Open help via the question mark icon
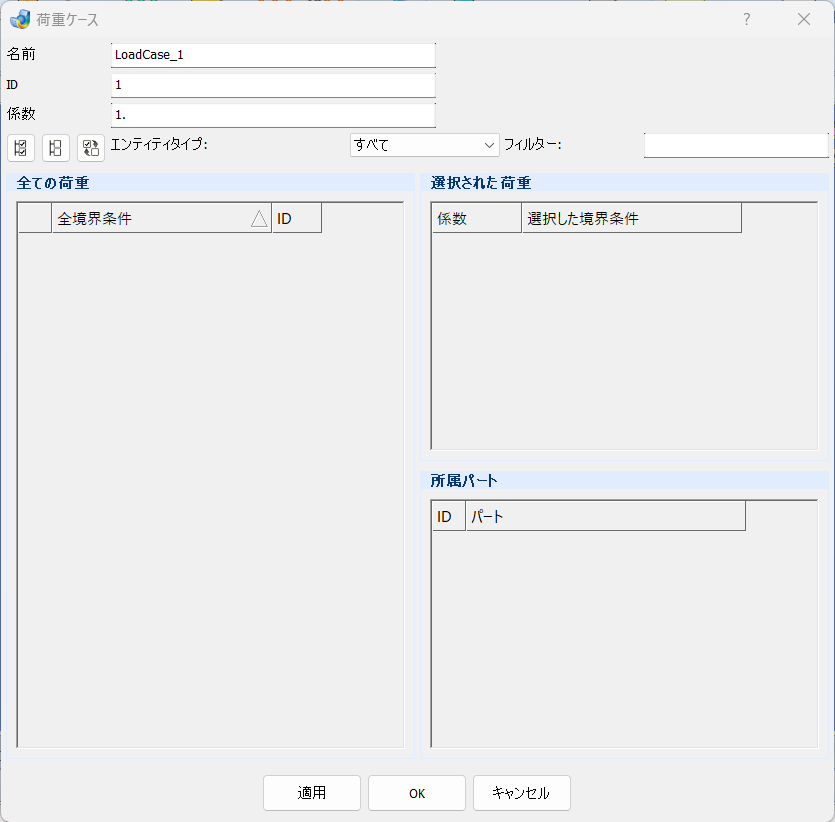835x822 pixels. click(x=747, y=20)
